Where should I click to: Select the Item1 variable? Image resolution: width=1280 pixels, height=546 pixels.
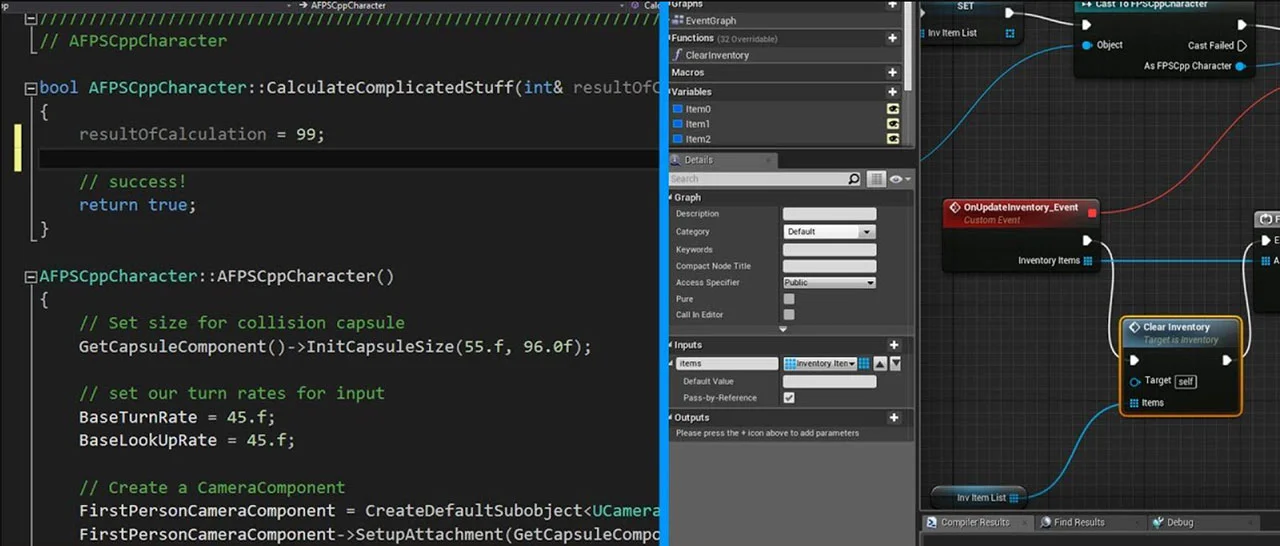[x=698, y=124]
